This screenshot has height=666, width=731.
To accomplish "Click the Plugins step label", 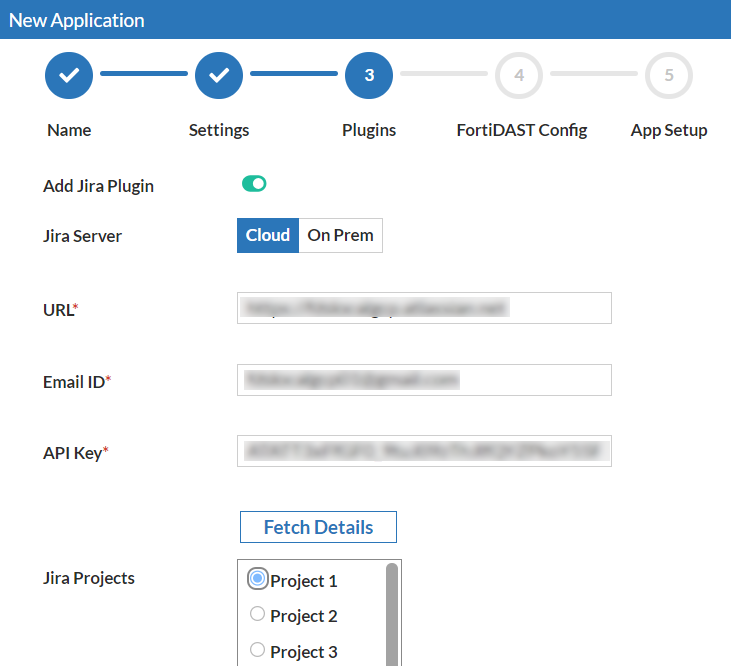I will (369, 130).
